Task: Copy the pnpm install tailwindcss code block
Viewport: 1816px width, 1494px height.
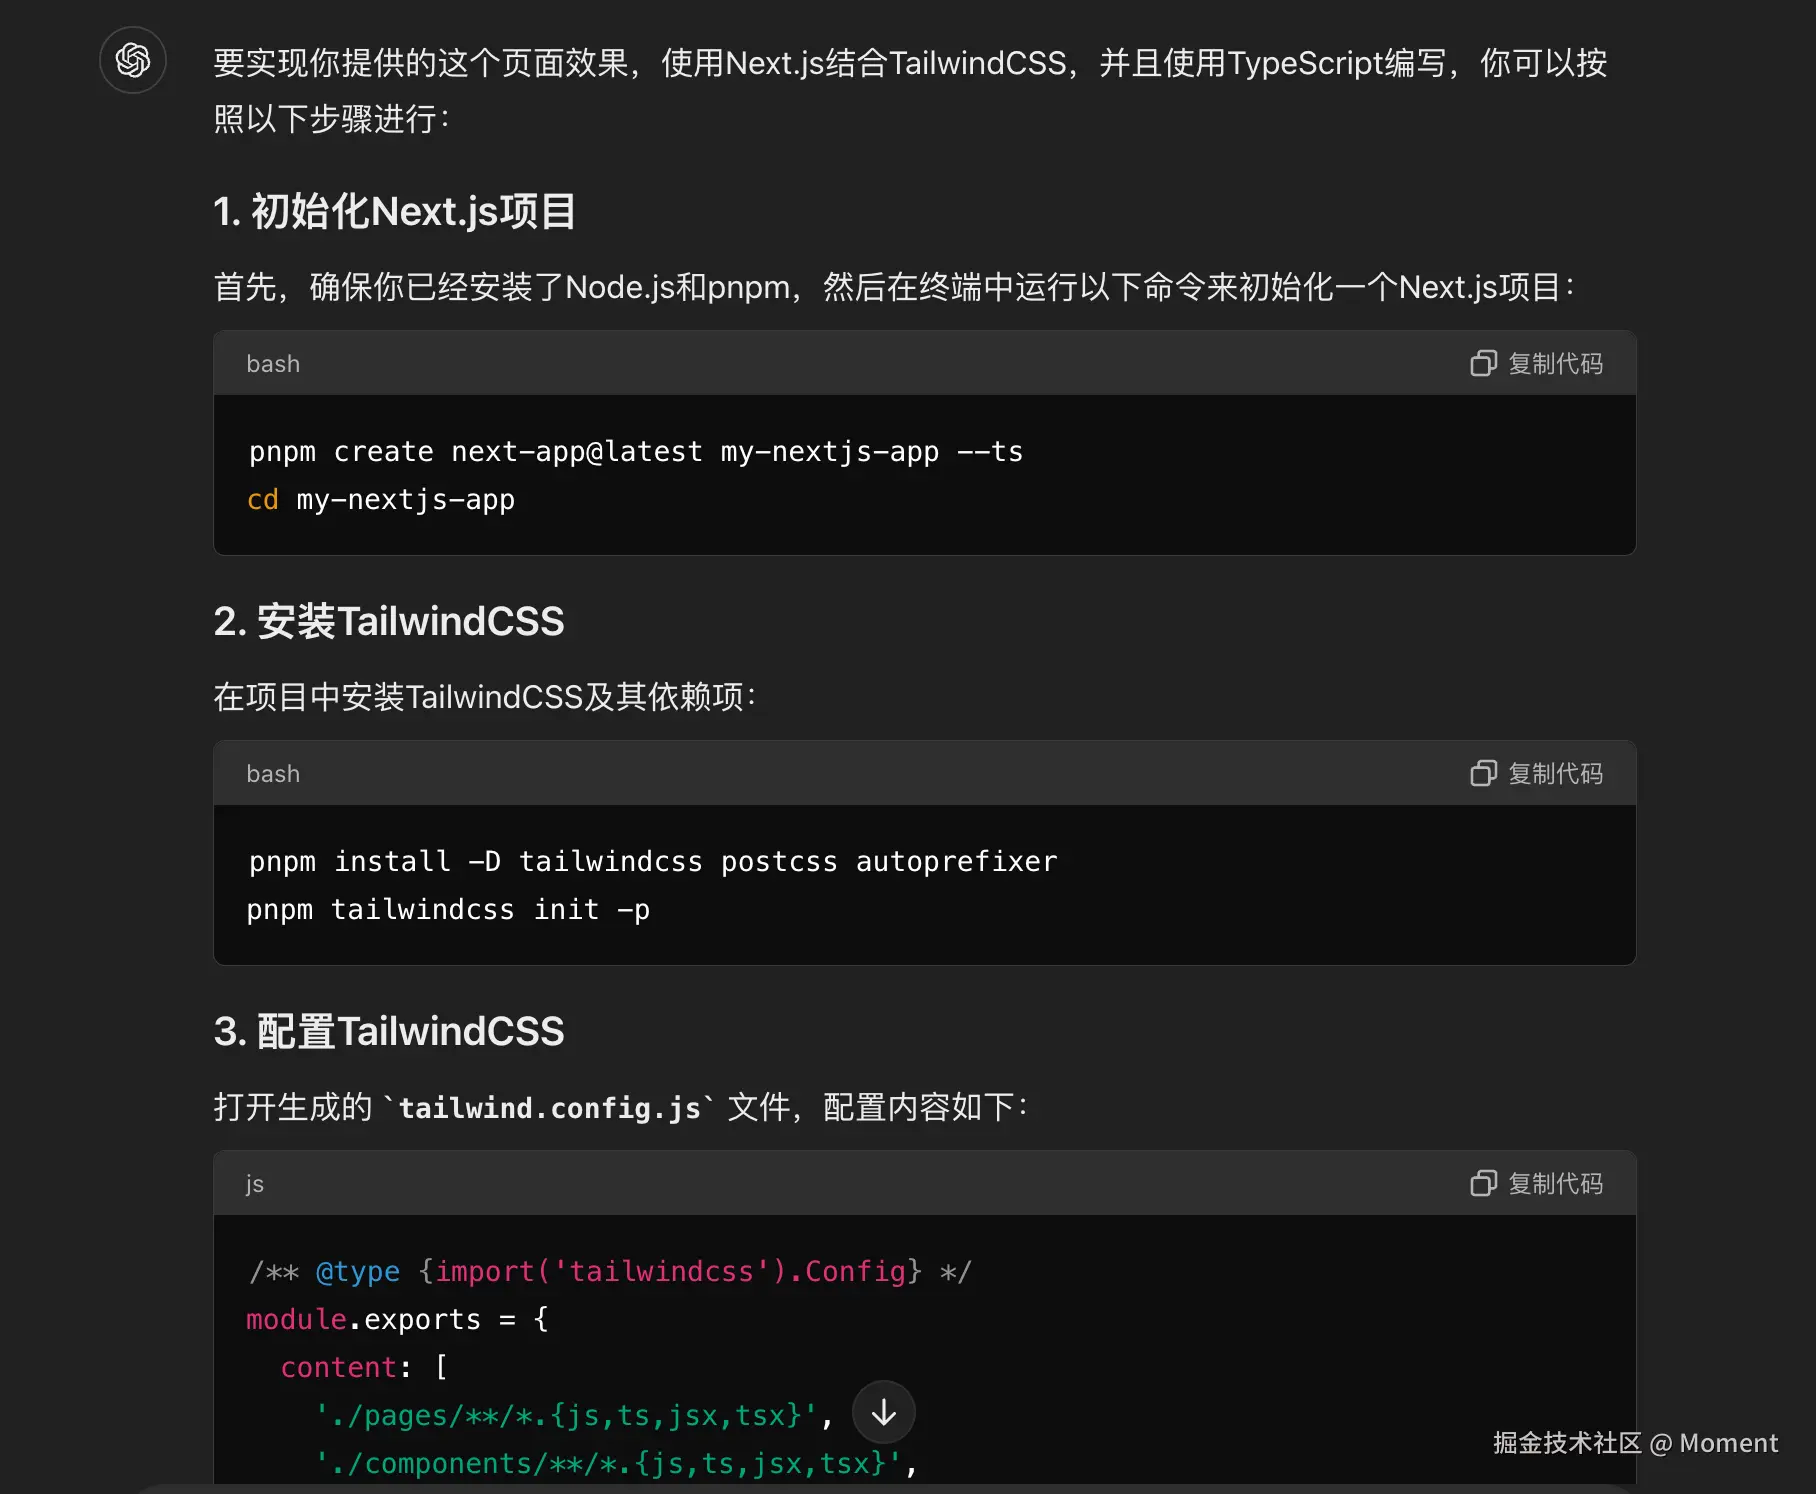Action: coord(1537,773)
